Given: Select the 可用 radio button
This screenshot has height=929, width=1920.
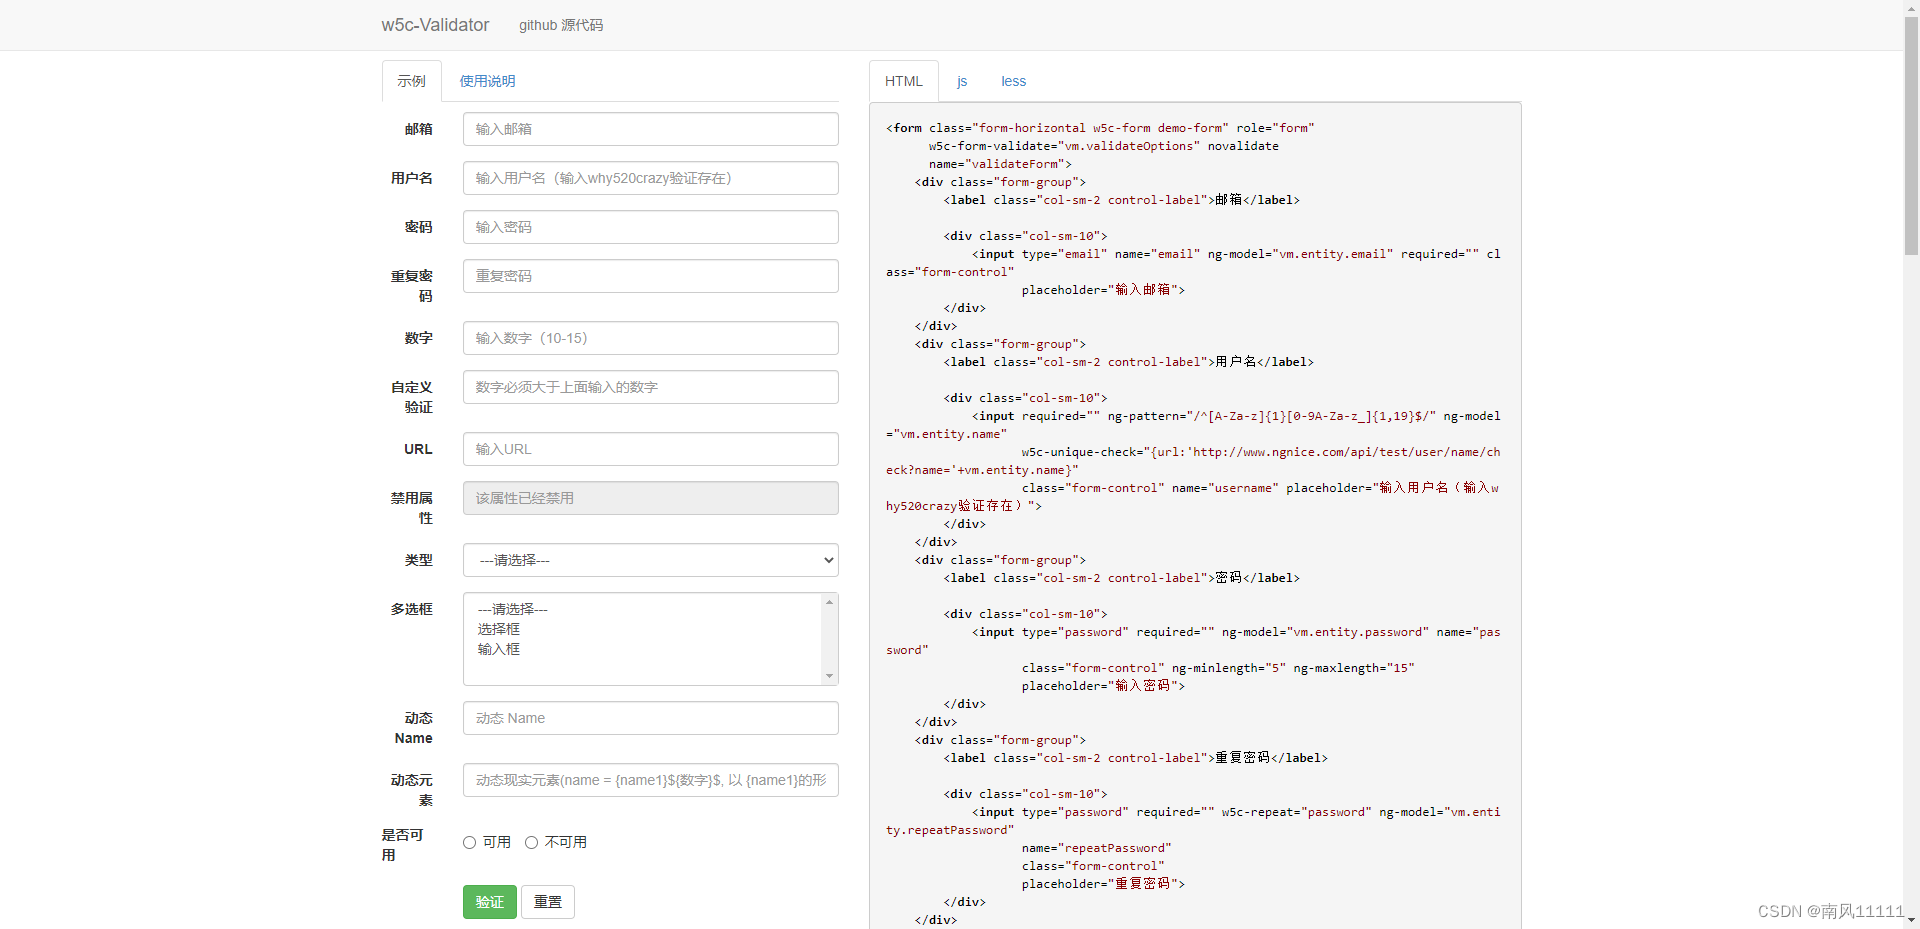Looking at the screenshot, I should (x=469, y=842).
